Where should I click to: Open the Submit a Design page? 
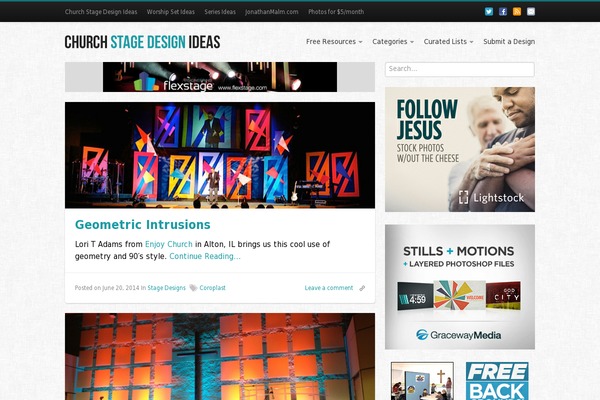point(509,41)
